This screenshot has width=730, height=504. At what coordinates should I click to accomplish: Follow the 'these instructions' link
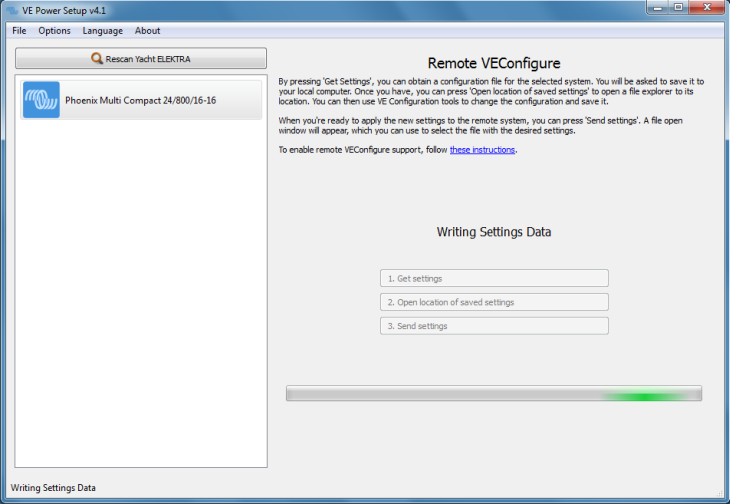point(482,150)
